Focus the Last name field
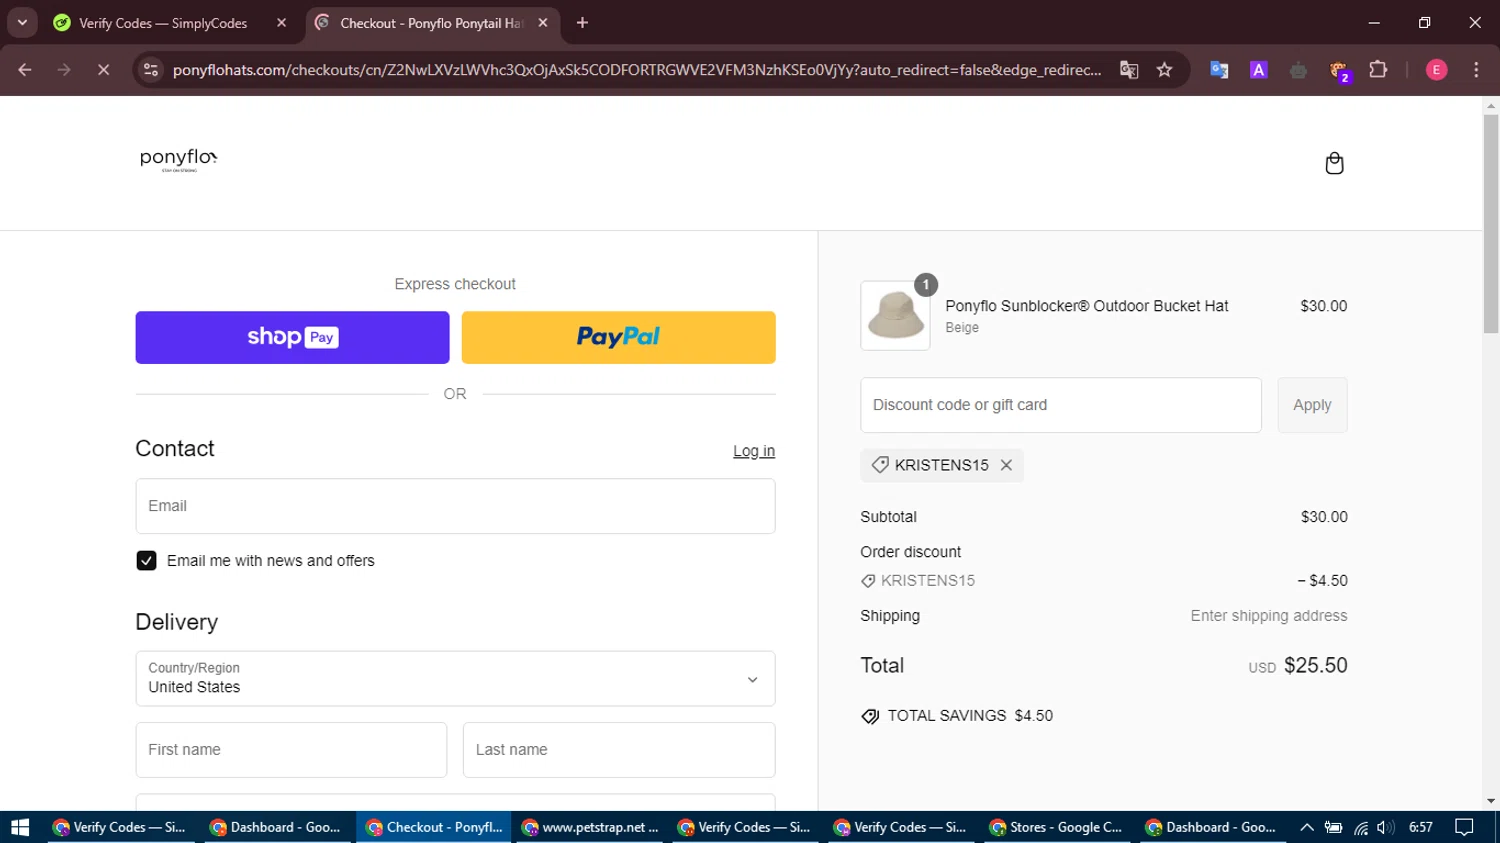The width and height of the screenshot is (1500, 843). (x=619, y=750)
